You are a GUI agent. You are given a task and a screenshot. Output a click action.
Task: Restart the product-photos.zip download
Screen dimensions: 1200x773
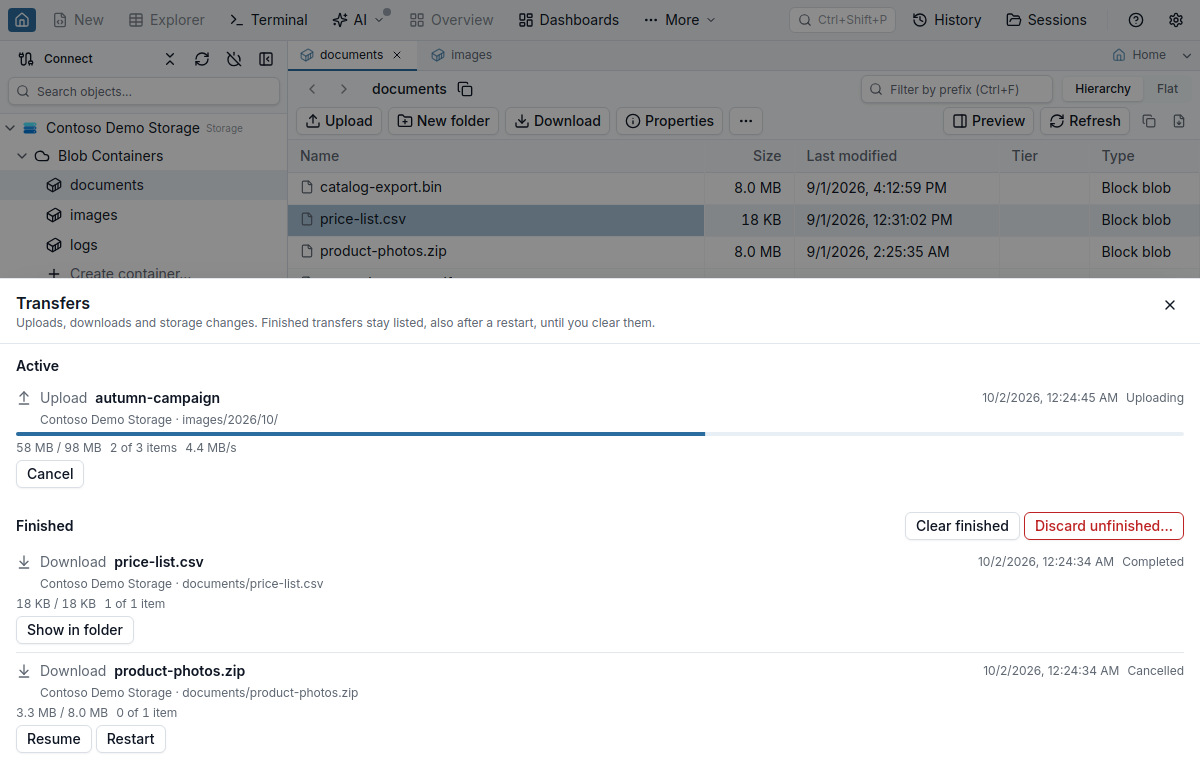[131, 739]
